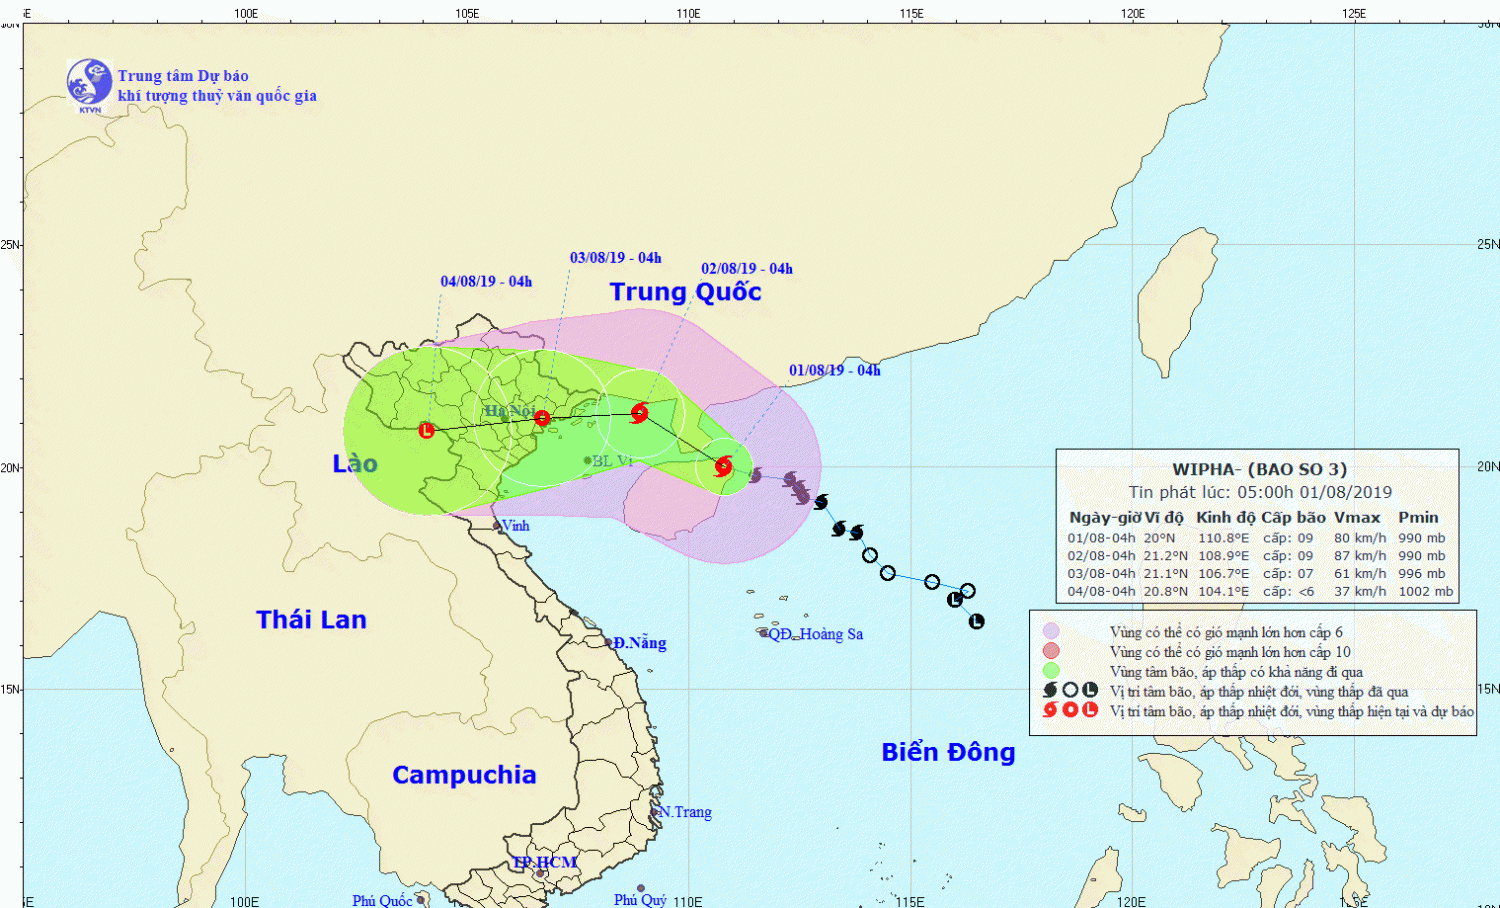Click legend text ending with đã qua
The width and height of the screenshot is (1500, 908).
(x=1259, y=692)
